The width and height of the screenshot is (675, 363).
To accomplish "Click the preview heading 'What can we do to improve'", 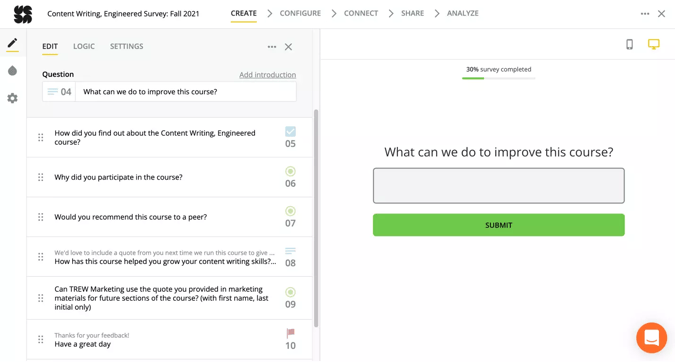I will (499, 152).
